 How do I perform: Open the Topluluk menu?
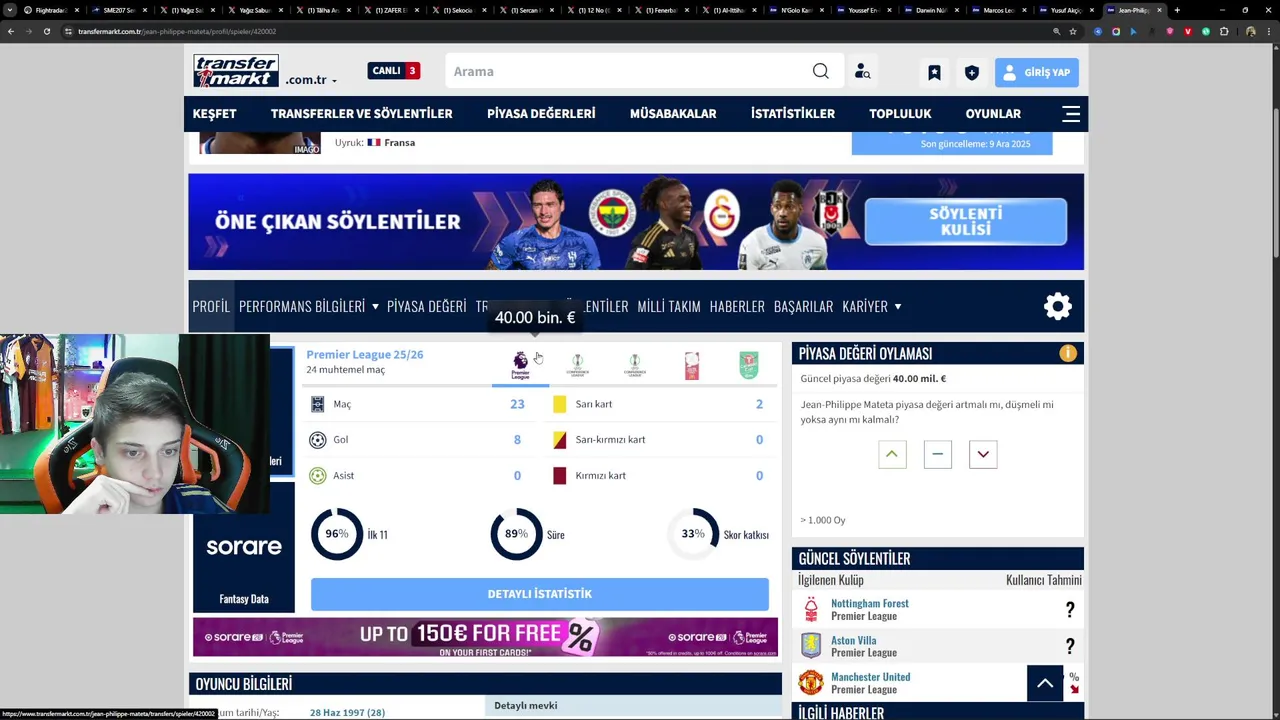(900, 113)
